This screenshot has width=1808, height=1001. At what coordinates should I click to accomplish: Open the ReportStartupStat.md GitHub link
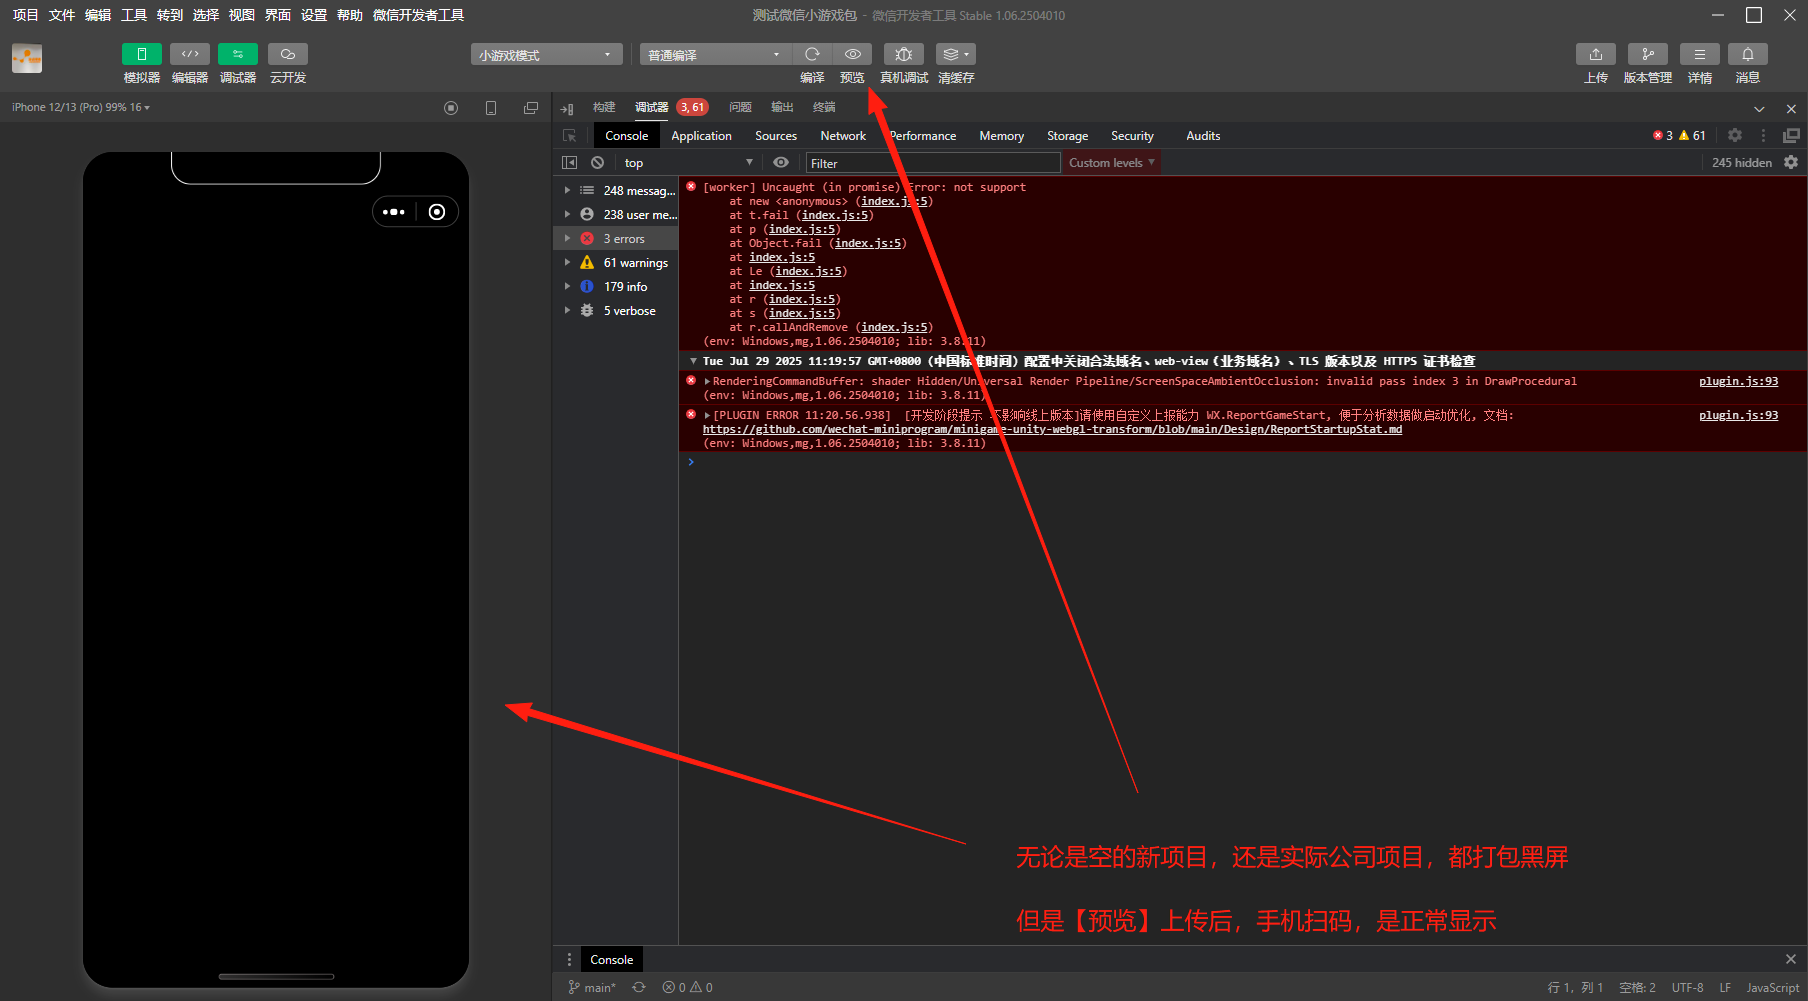point(1052,429)
